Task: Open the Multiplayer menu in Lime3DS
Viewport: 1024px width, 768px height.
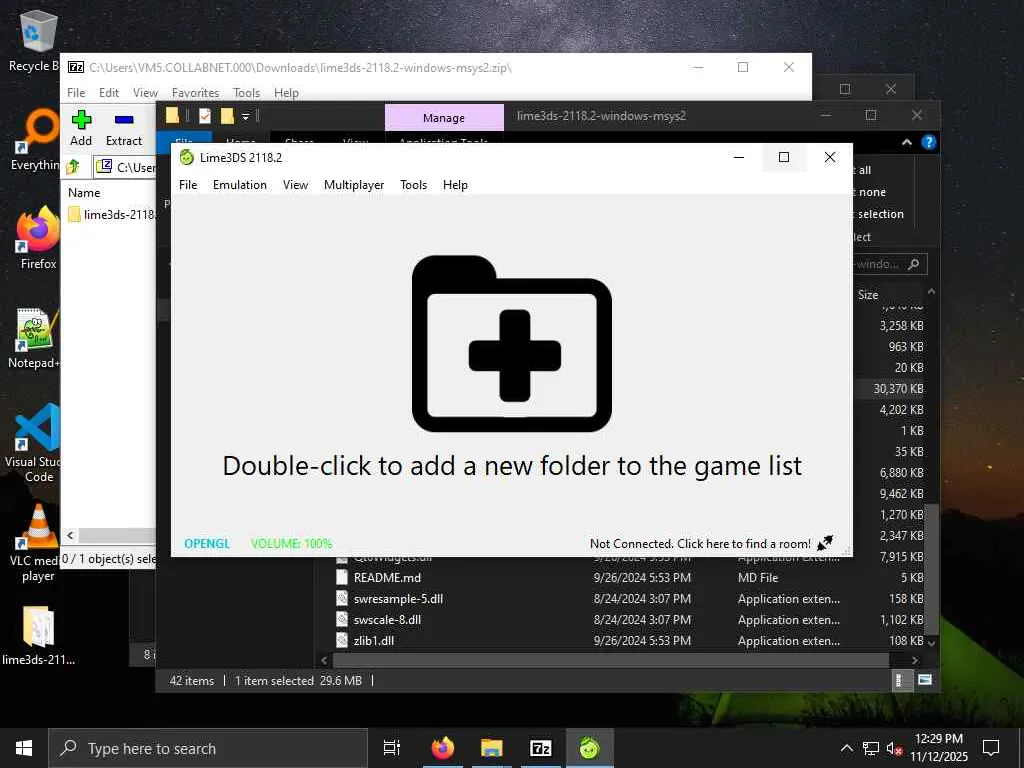Action: 354,185
